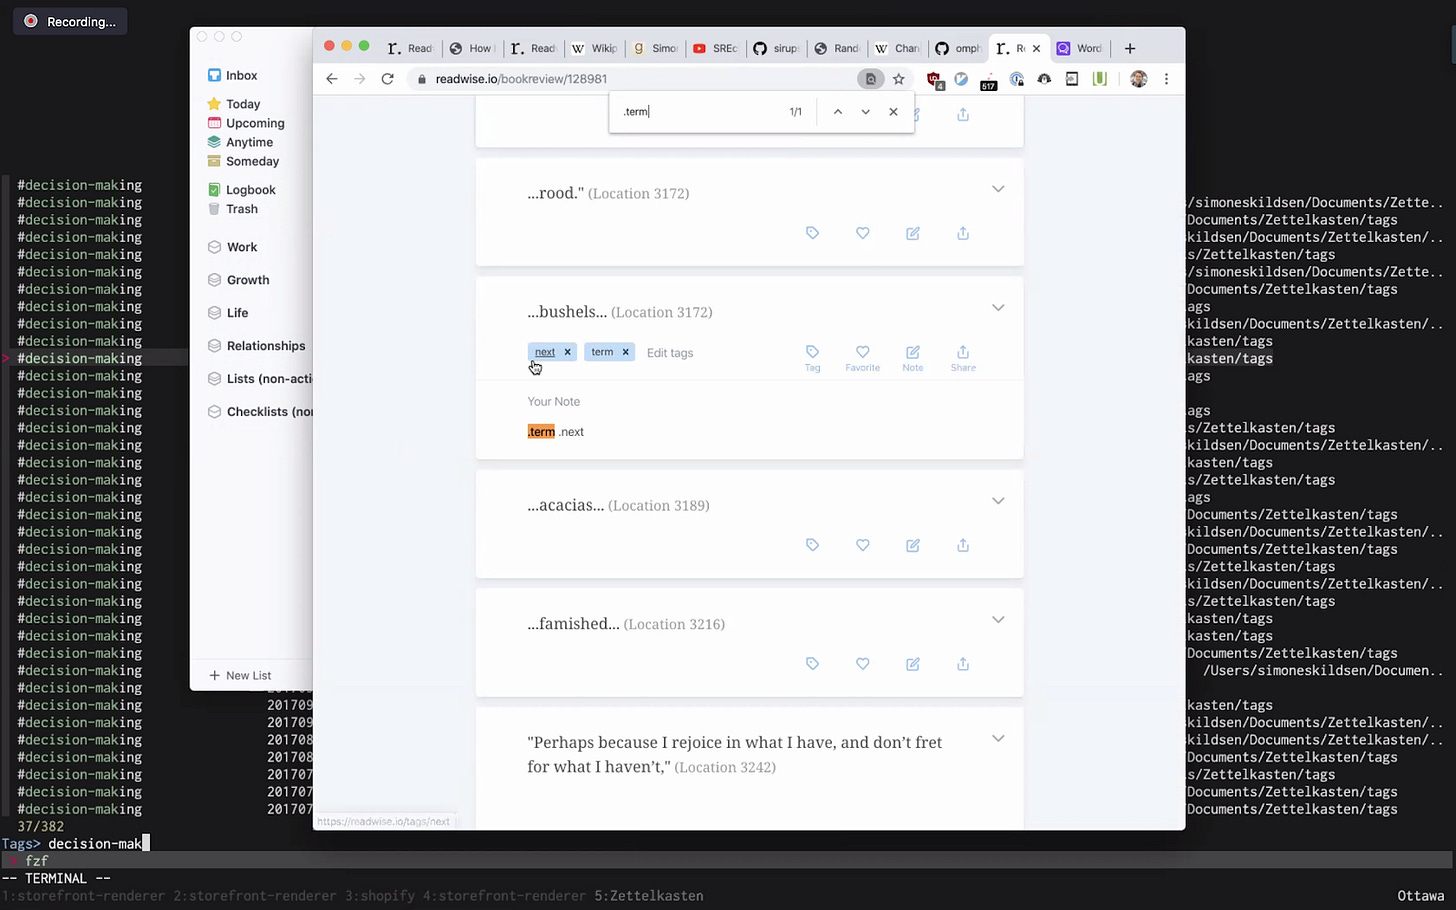Image resolution: width=1456 pixels, height=910 pixels.
Task: Switch to the 'Word' tab
Action: click(1080, 48)
